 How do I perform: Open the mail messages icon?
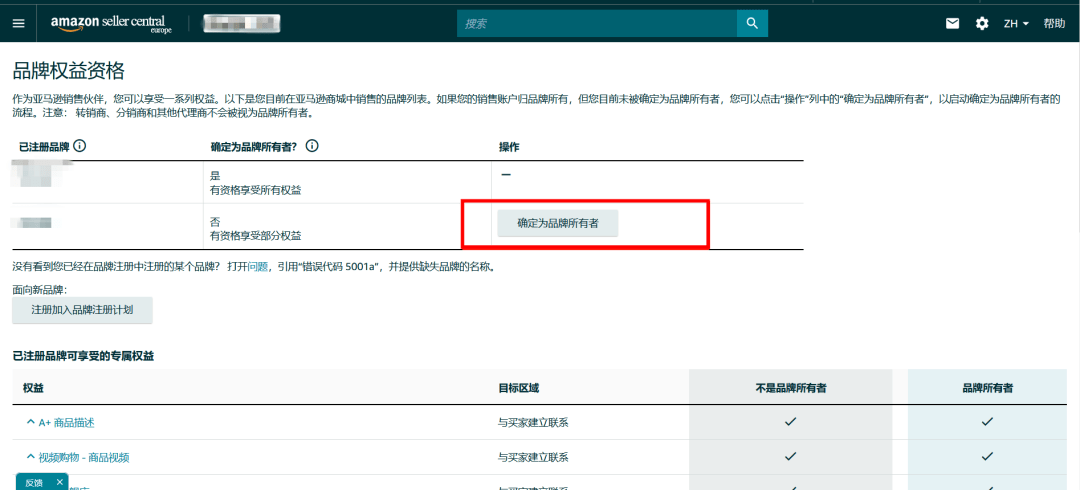pos(953,23)
